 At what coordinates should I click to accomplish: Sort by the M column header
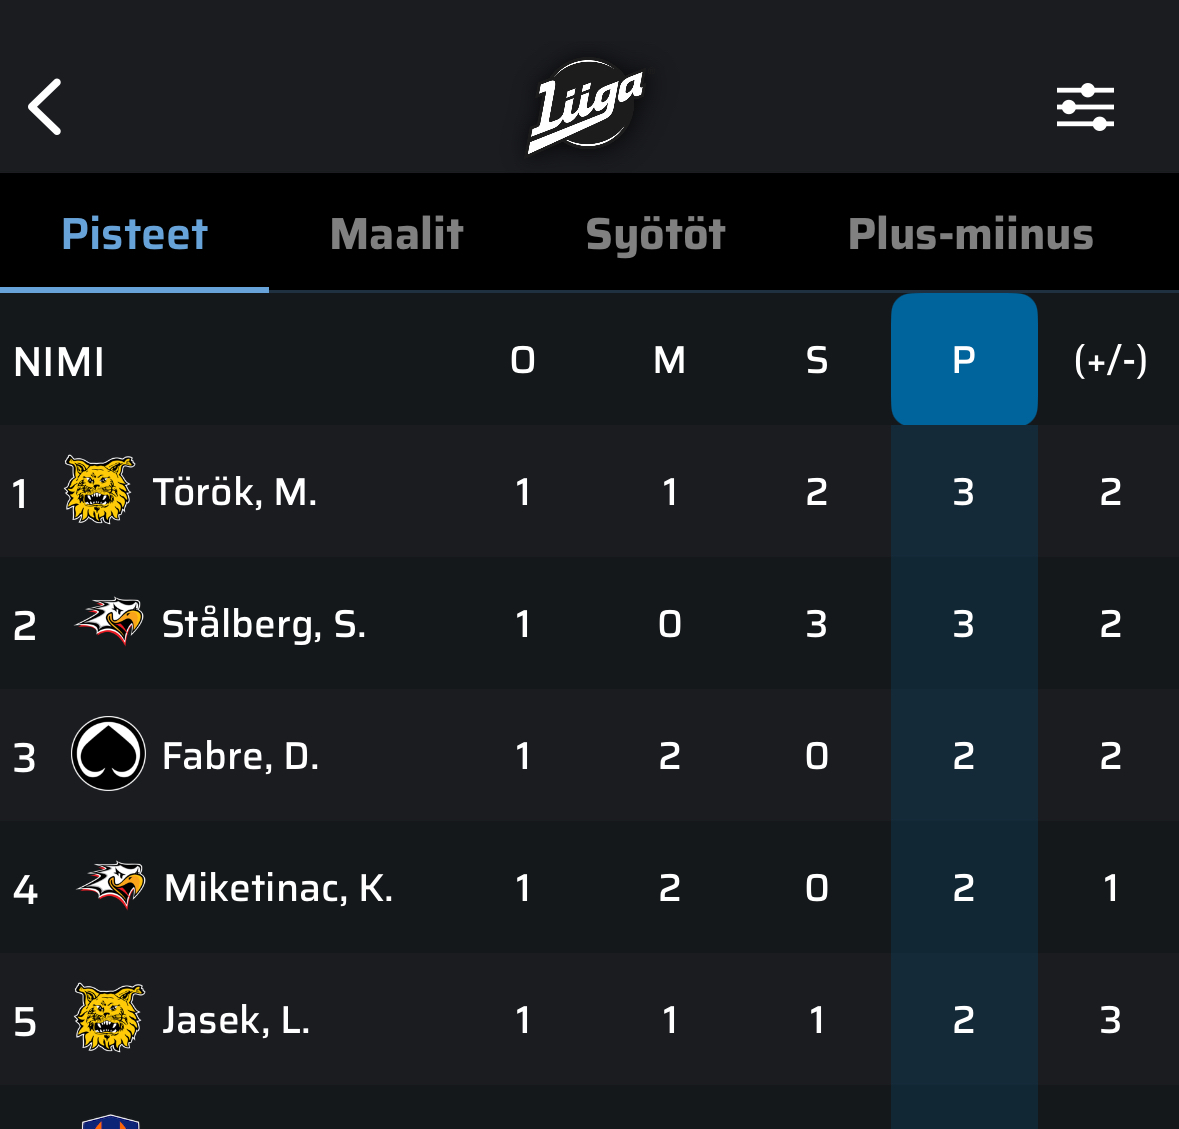(669, 360)
